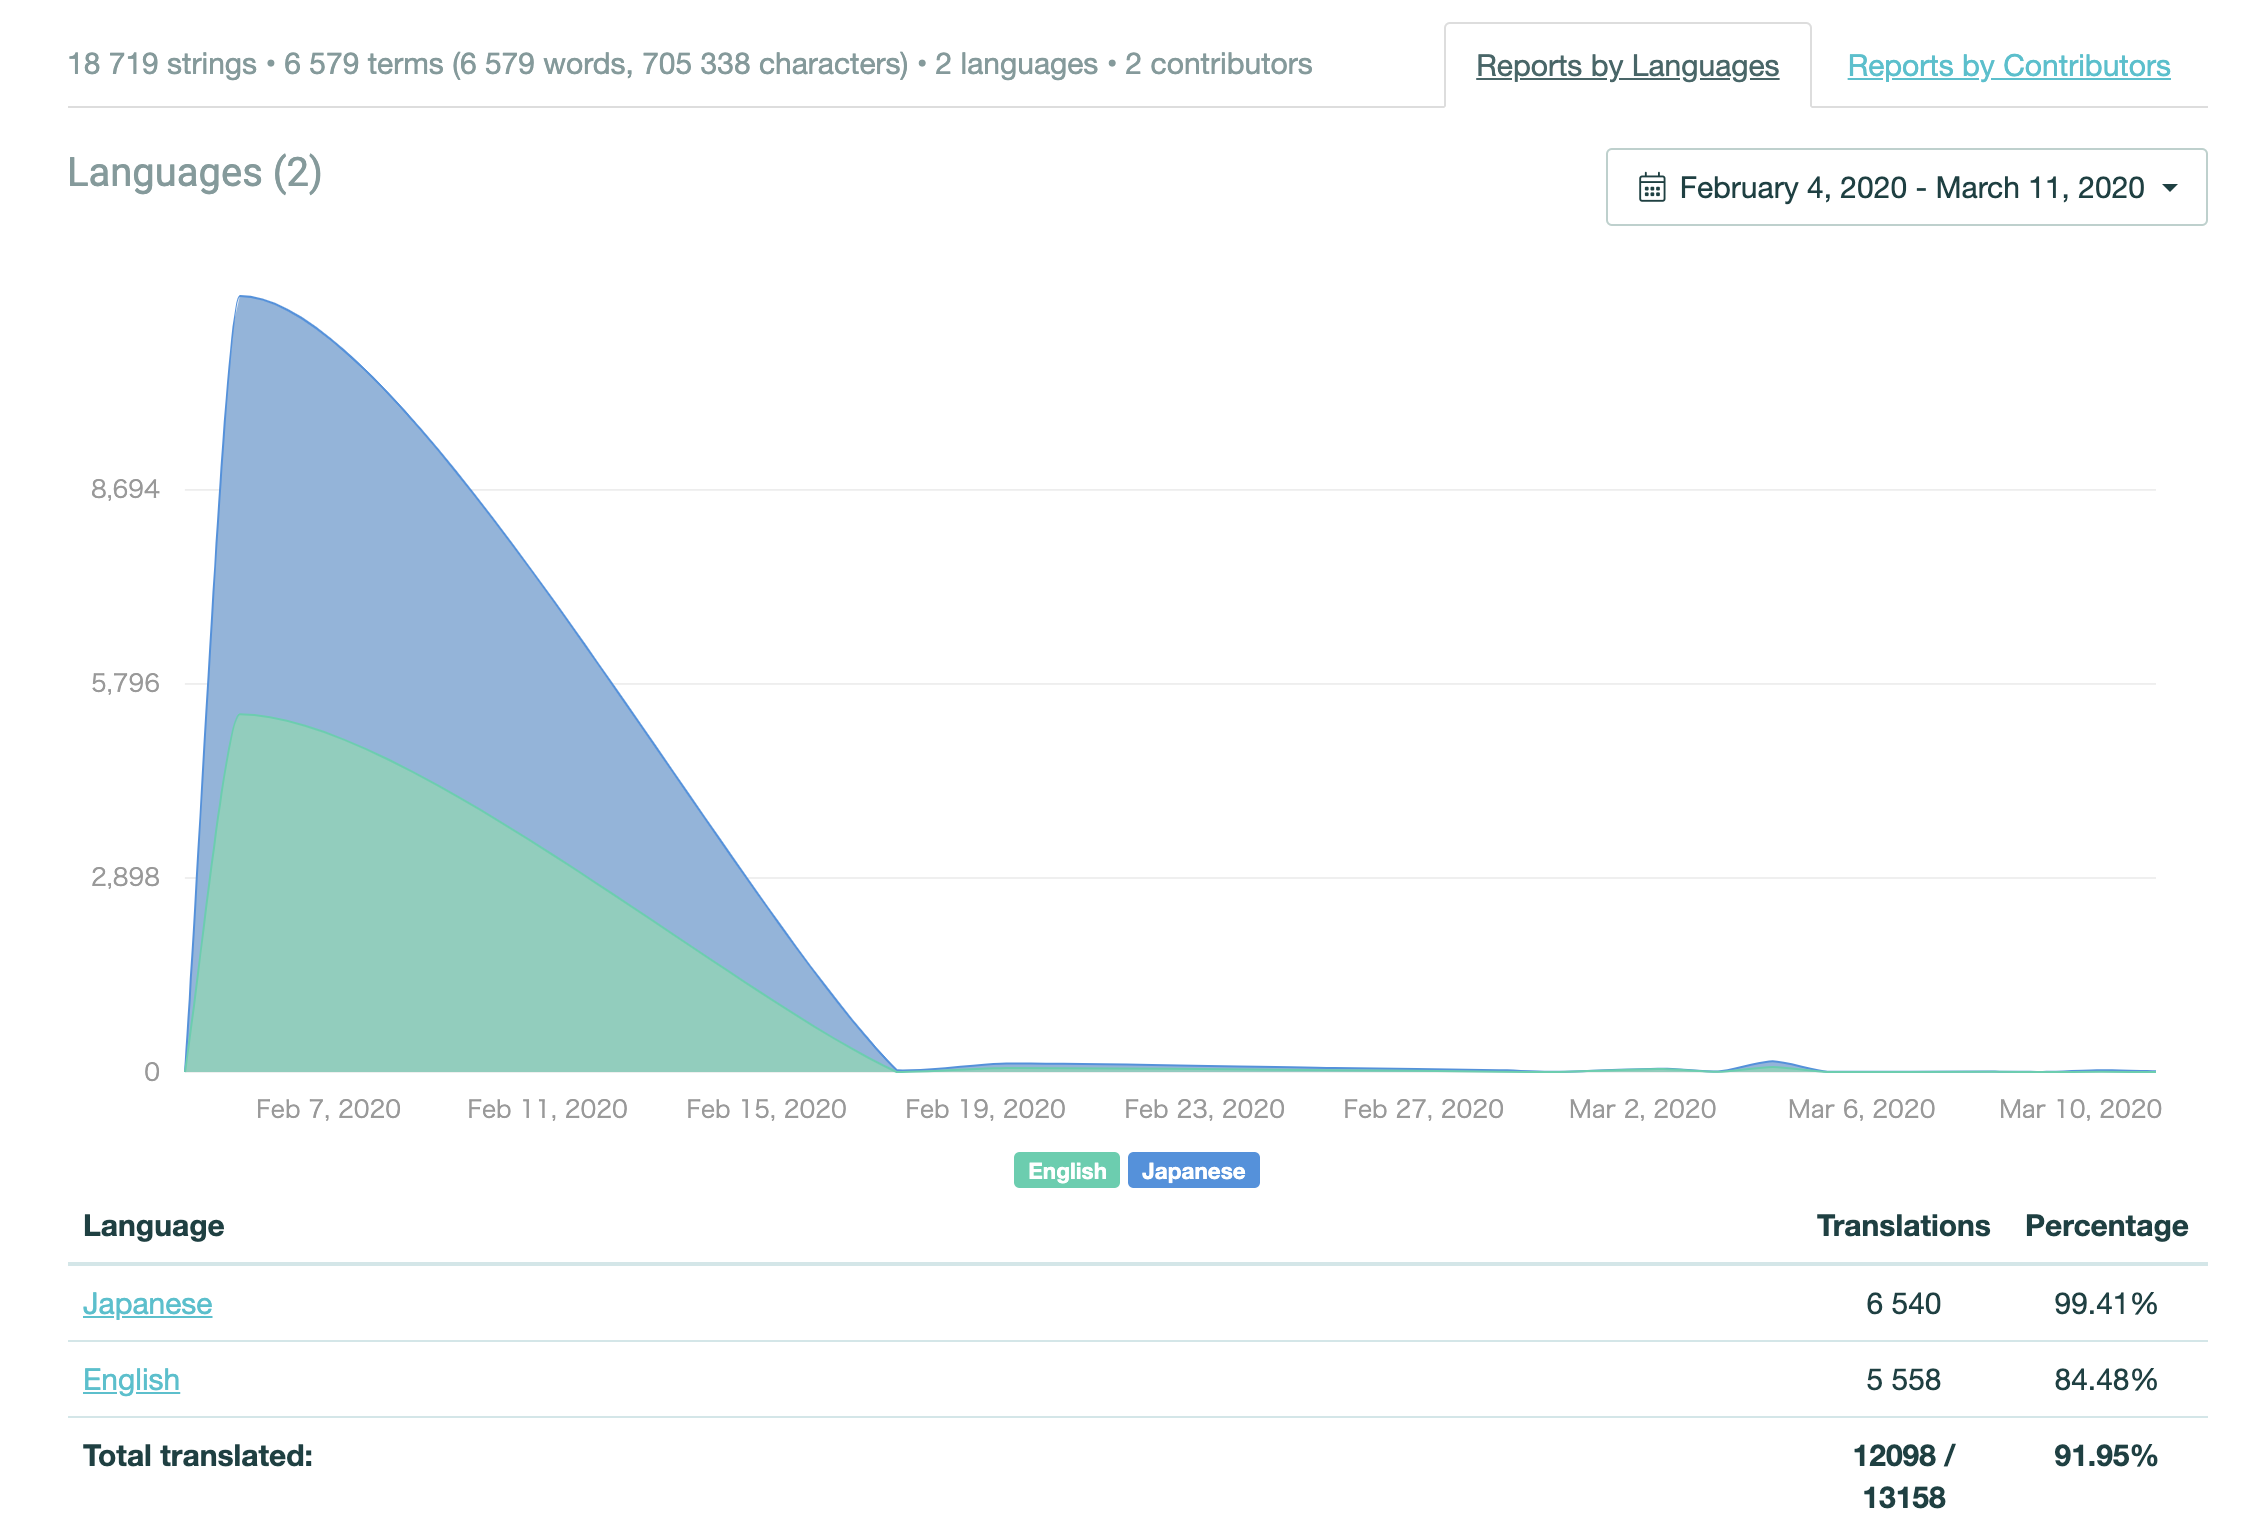
Task: Open the English language link
Action: point(131,1380)
